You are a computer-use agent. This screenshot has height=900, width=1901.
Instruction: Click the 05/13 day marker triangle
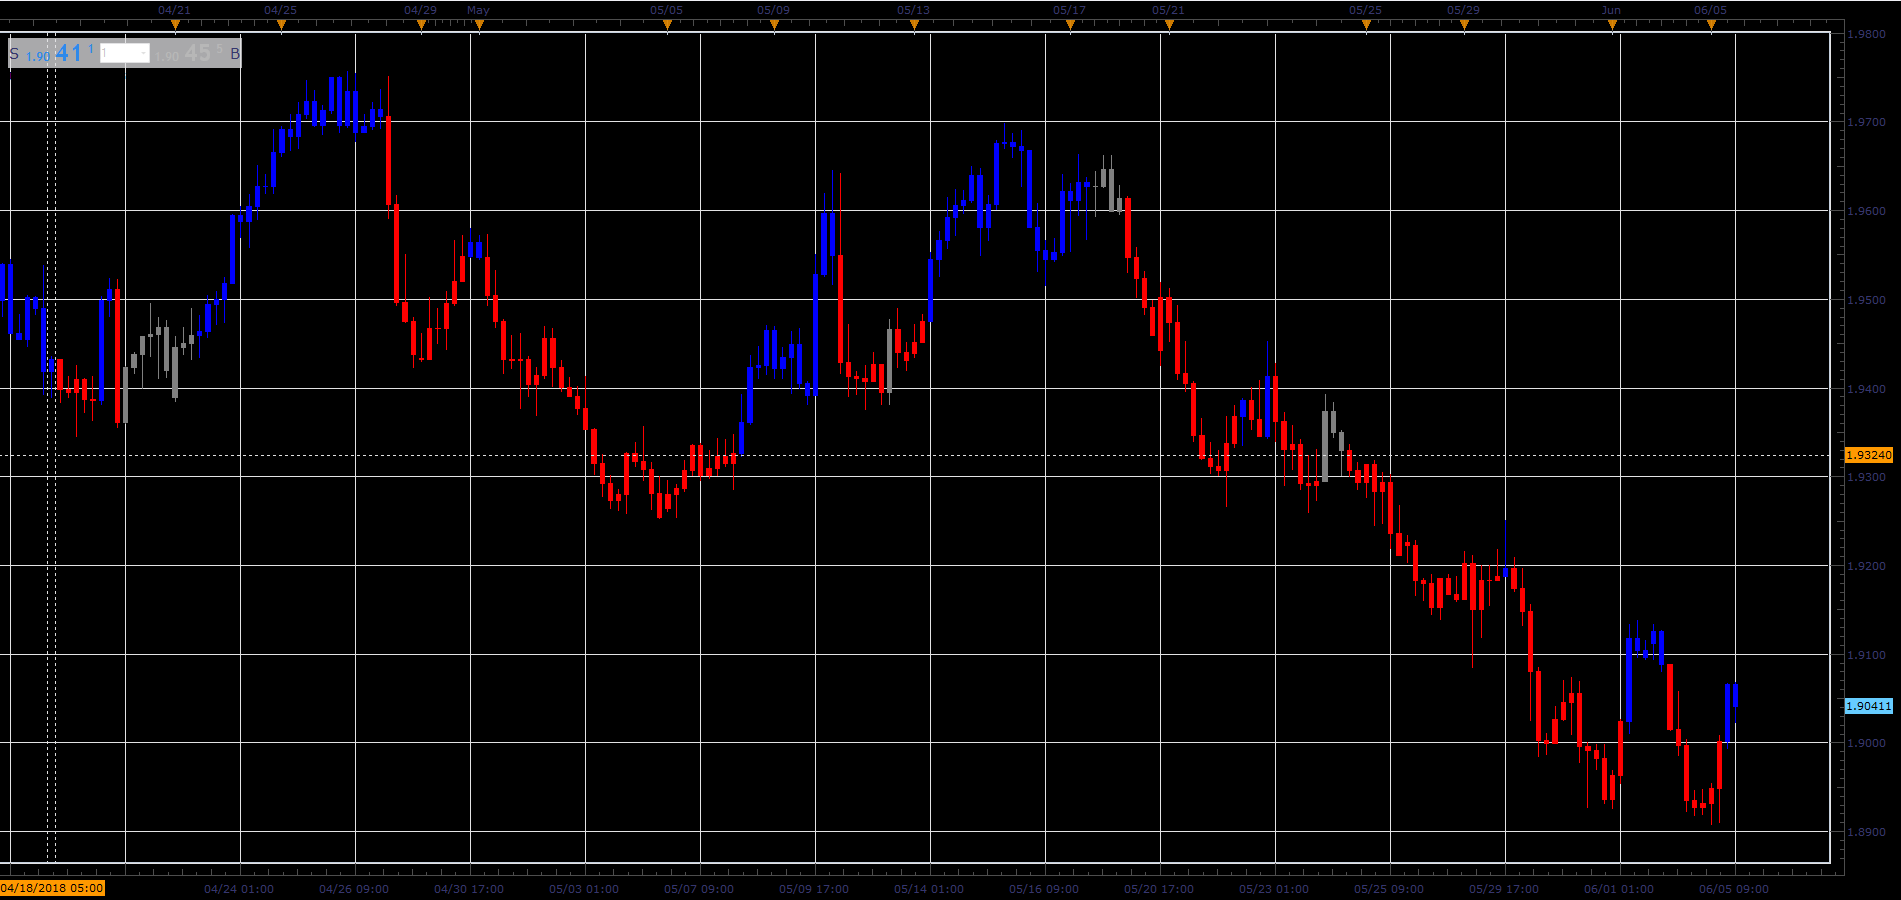pos(914,26)
